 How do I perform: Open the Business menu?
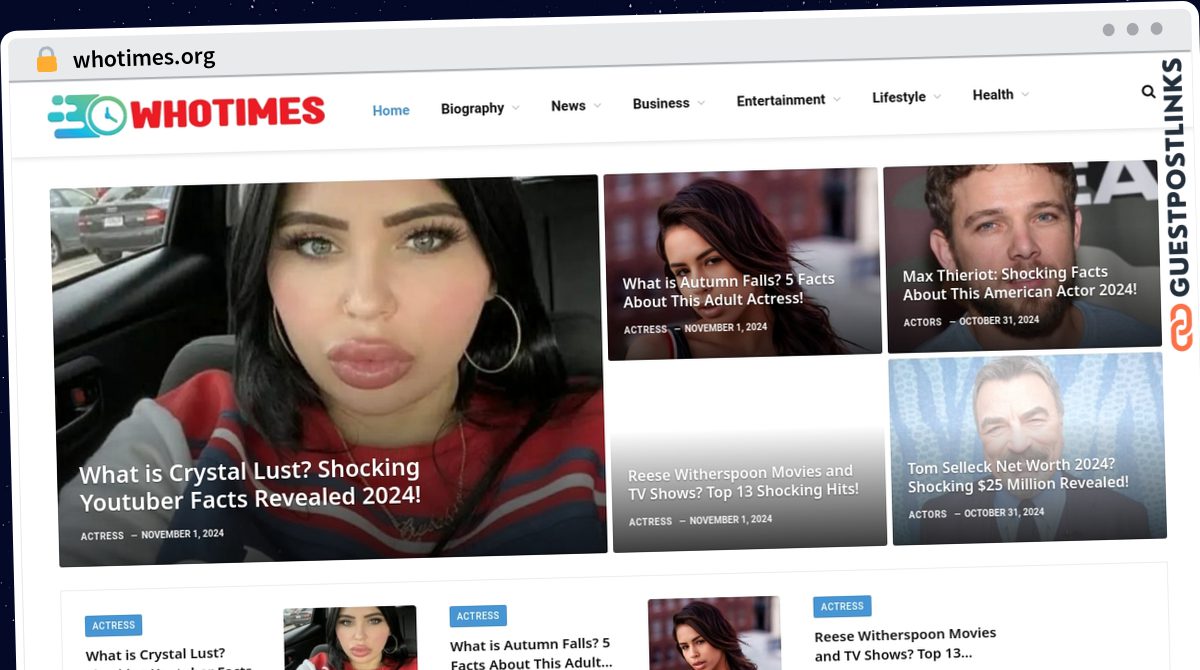tap(661, 103)
